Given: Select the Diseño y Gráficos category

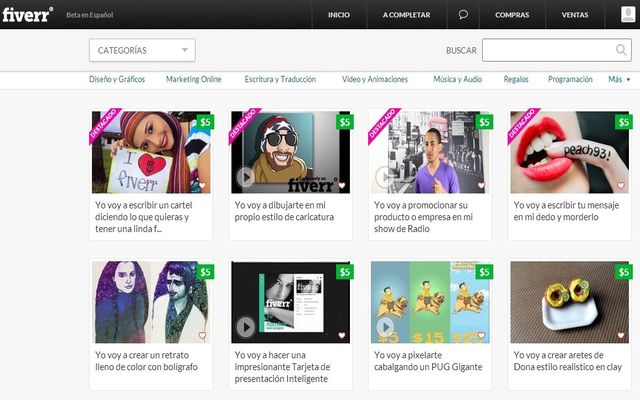Looking at the screenshot, I should (x=119, y=79).
